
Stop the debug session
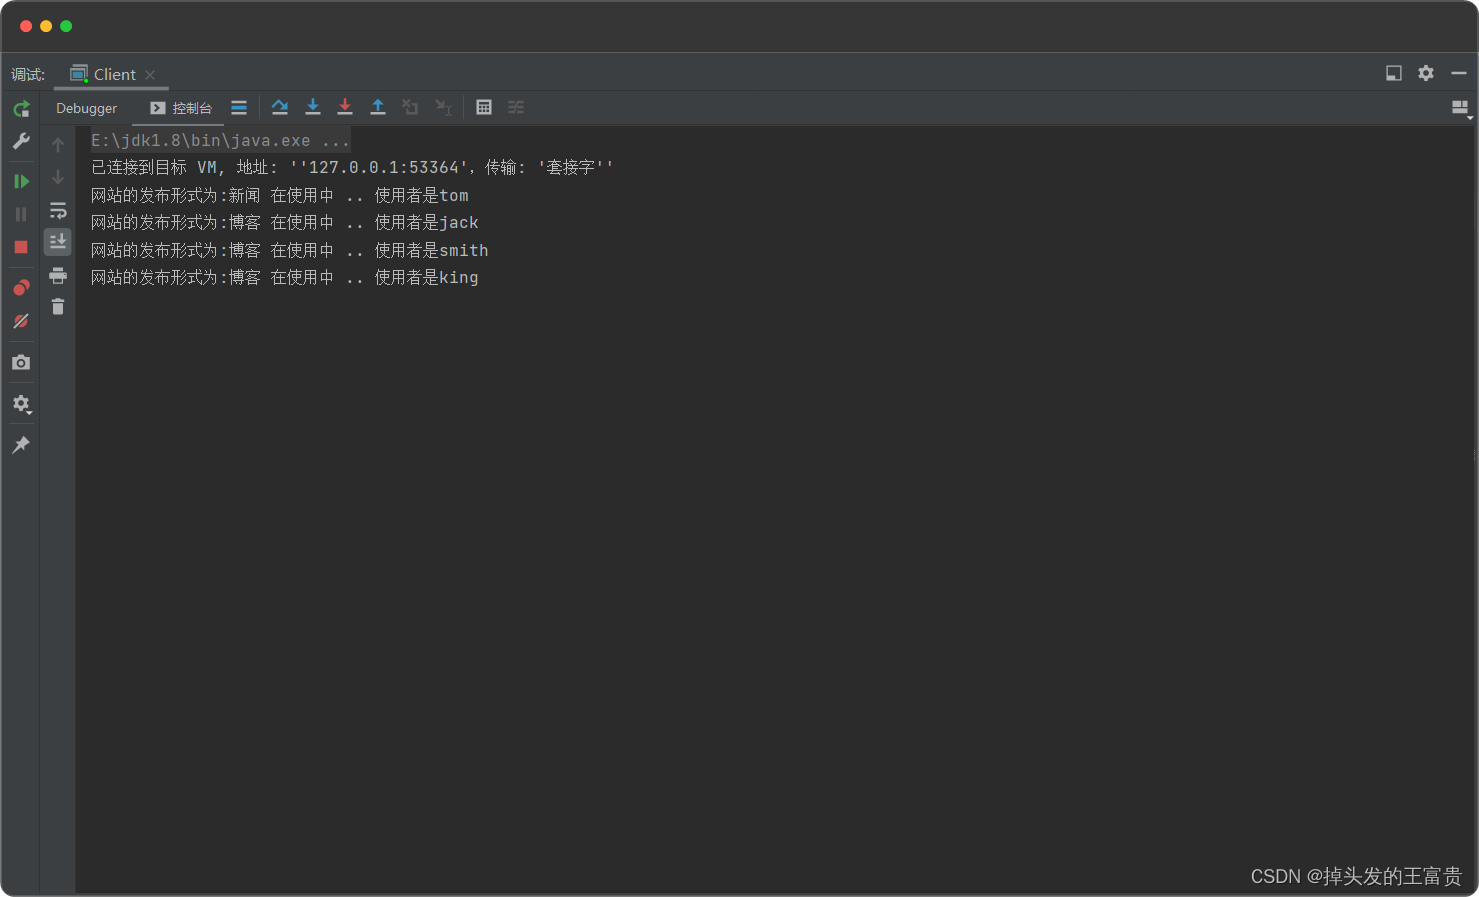(21, 247)
